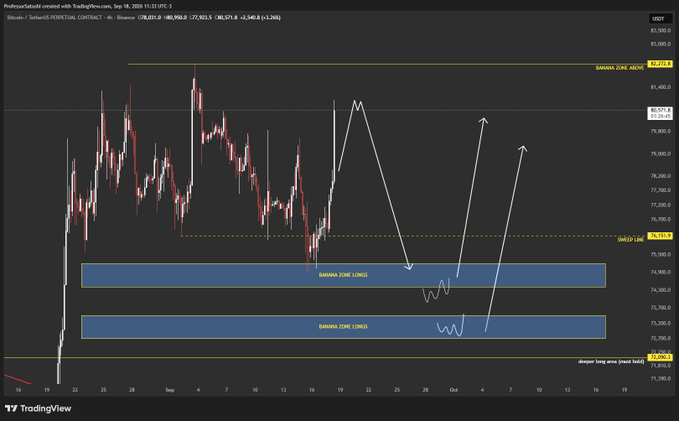Viewport: 679px width, 421px height.
Task: Click the BANANA ZONE ABOVE label
Action: (620, 68)
